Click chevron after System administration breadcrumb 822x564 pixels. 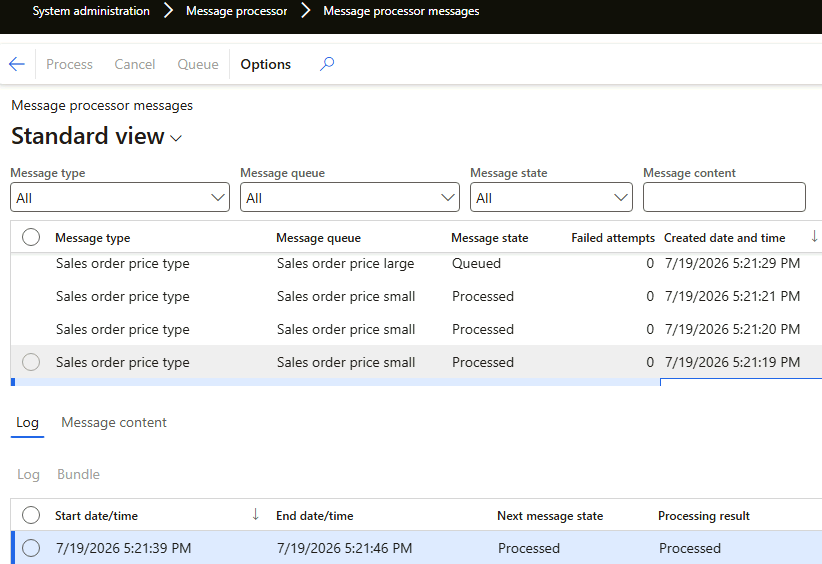(168, 10)
